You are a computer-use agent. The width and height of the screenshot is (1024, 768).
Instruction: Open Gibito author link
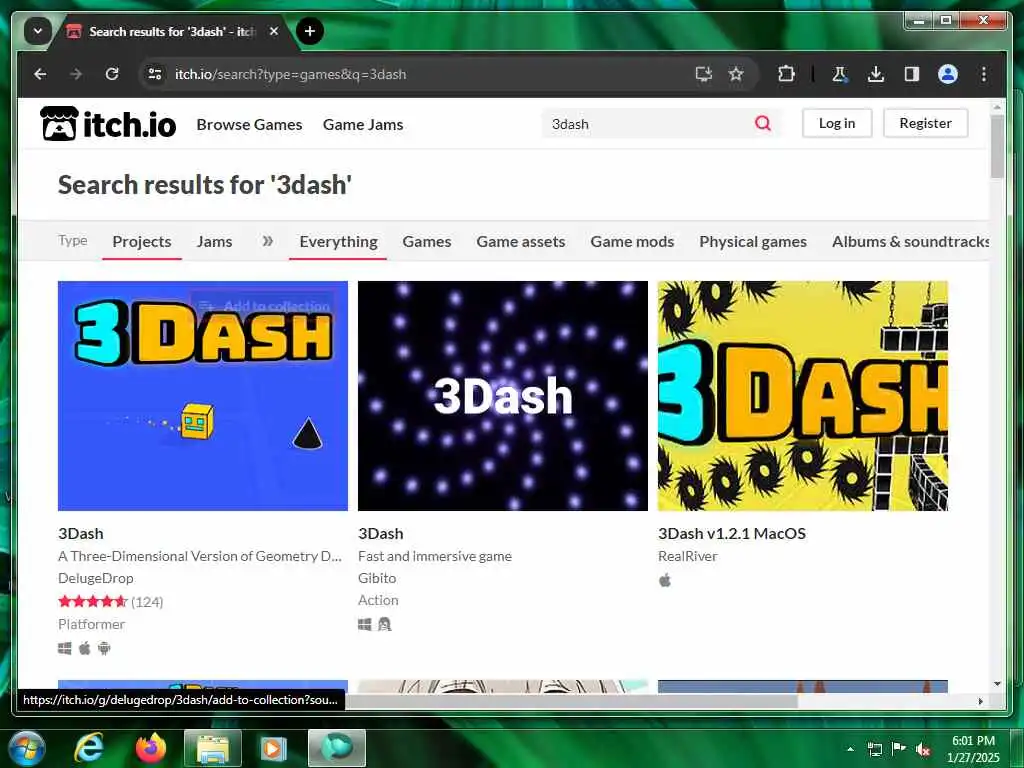click(377, 578)
